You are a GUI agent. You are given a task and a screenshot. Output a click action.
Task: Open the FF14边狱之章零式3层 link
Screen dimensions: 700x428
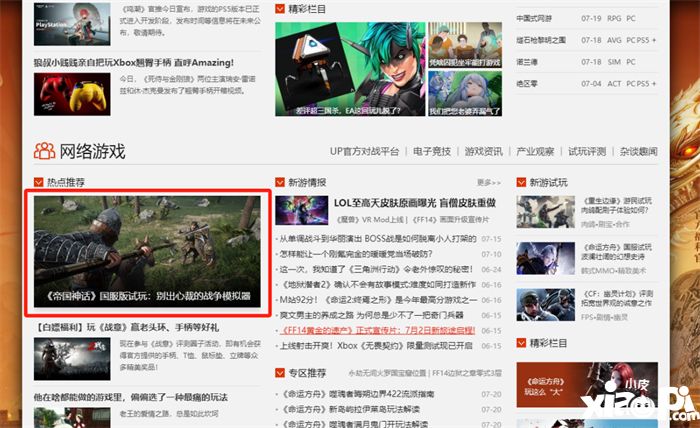467,373
